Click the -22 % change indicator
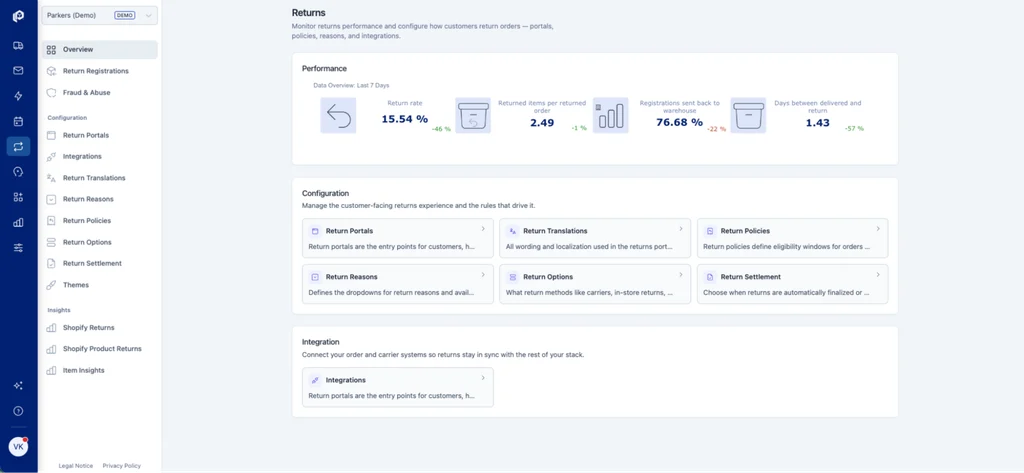This screenshot has width=1024, height=473. coord(716,129)
